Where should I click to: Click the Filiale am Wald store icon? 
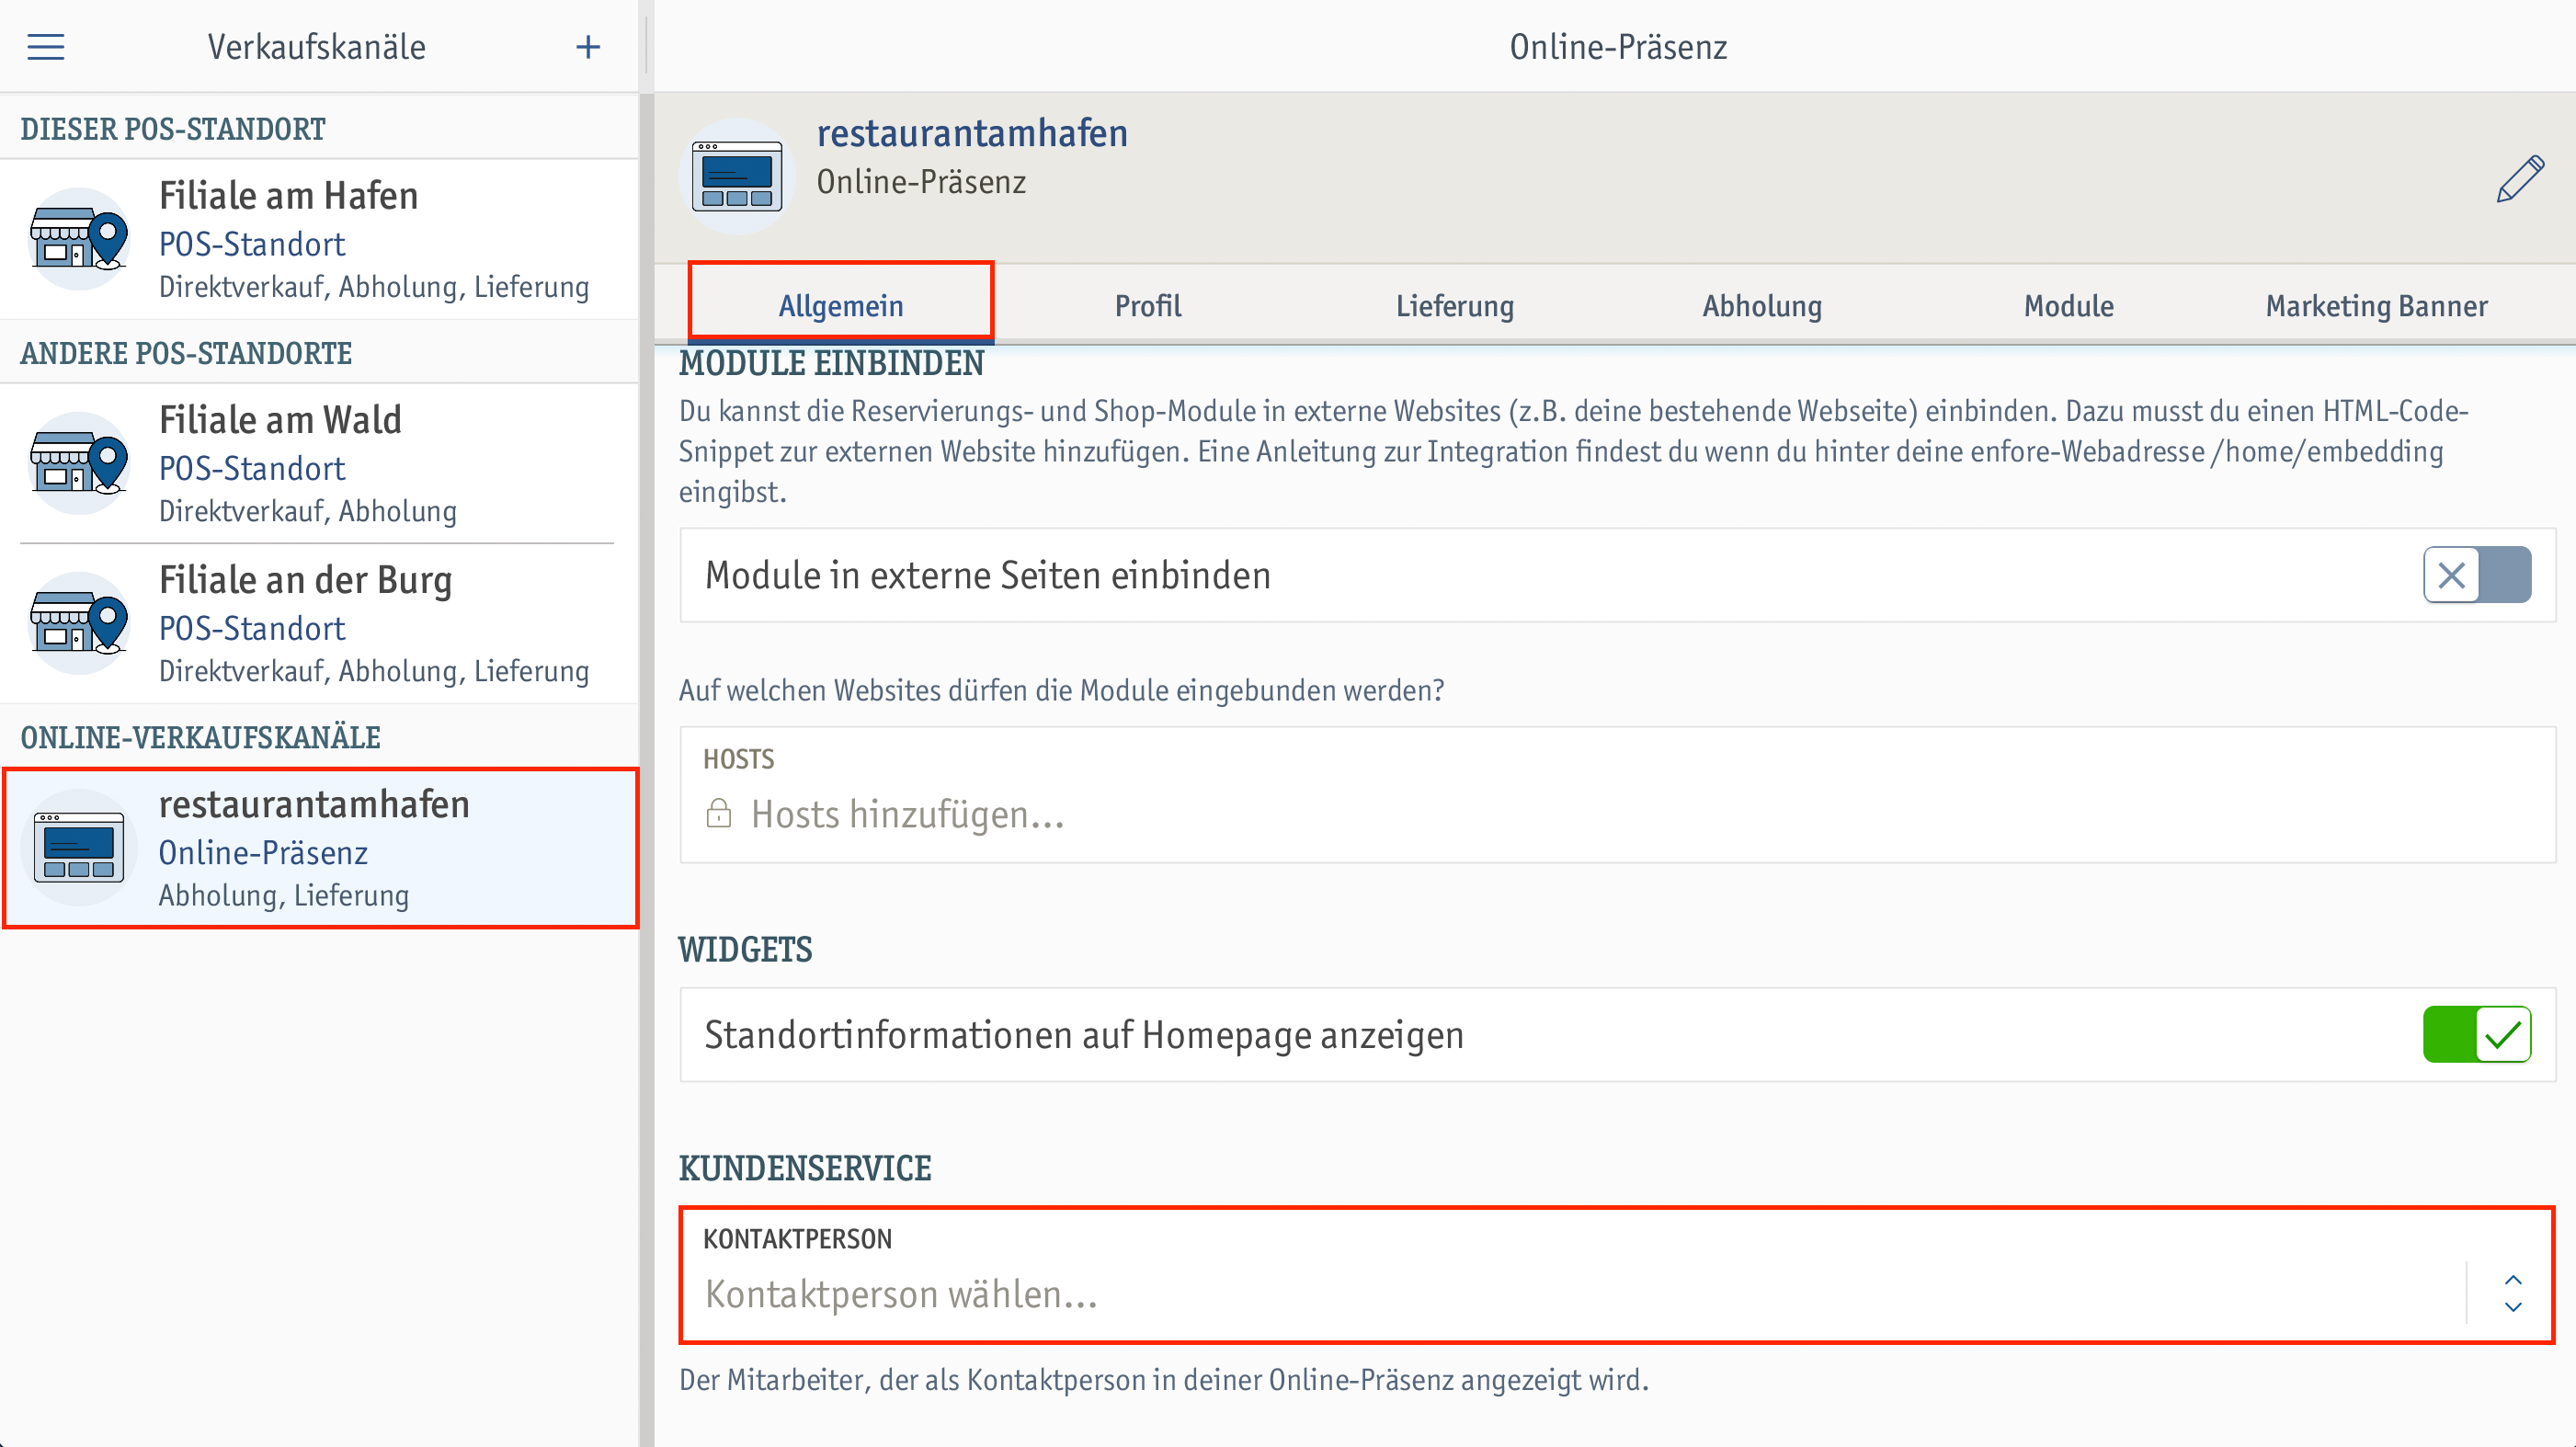(79, 463)
